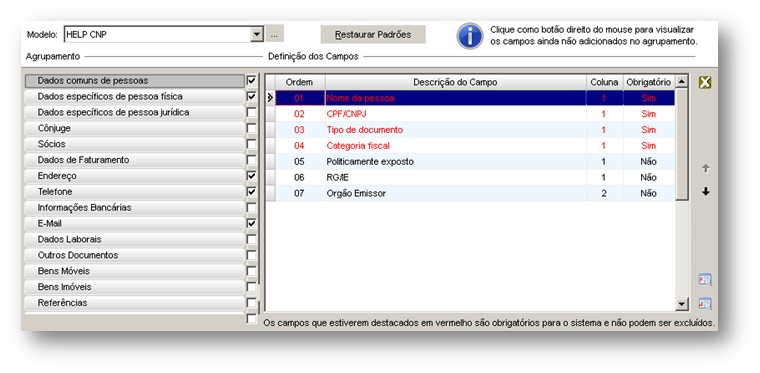
Task: Select the Nome da pessoa field row
Action: coord(475,98)
